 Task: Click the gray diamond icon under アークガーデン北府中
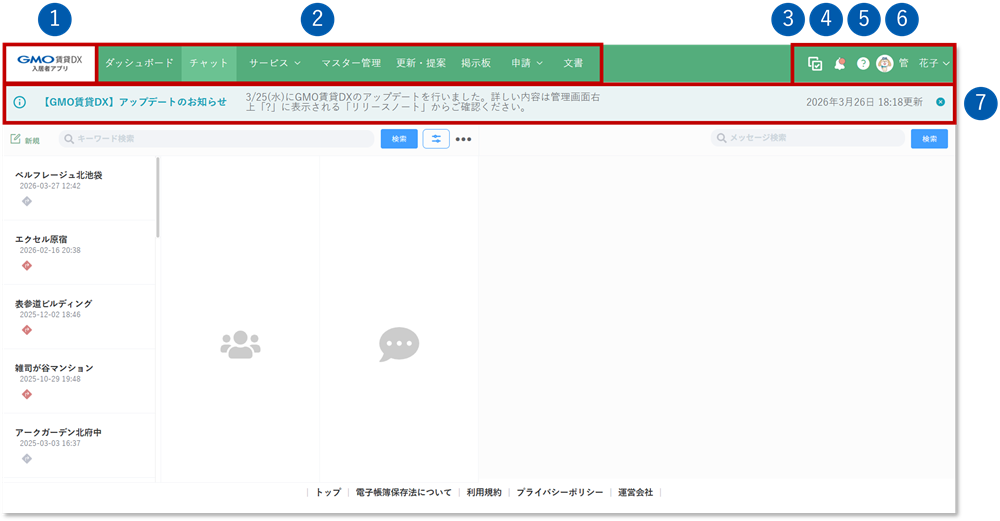pos(27,459)
